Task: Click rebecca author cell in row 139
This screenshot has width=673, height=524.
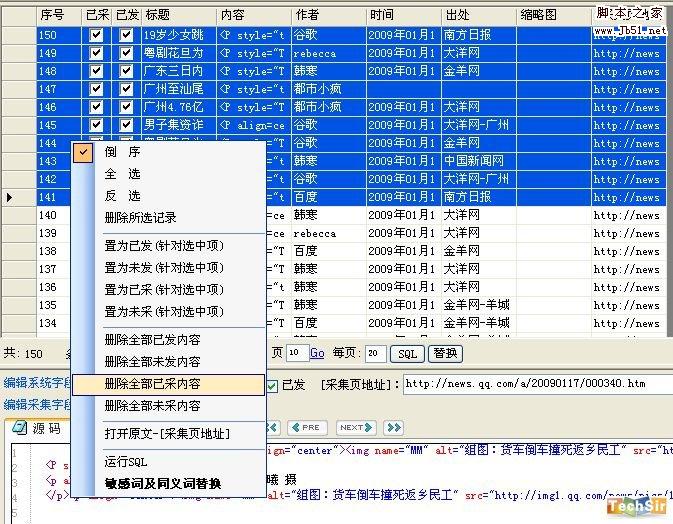Action: [x=328, y=233]
